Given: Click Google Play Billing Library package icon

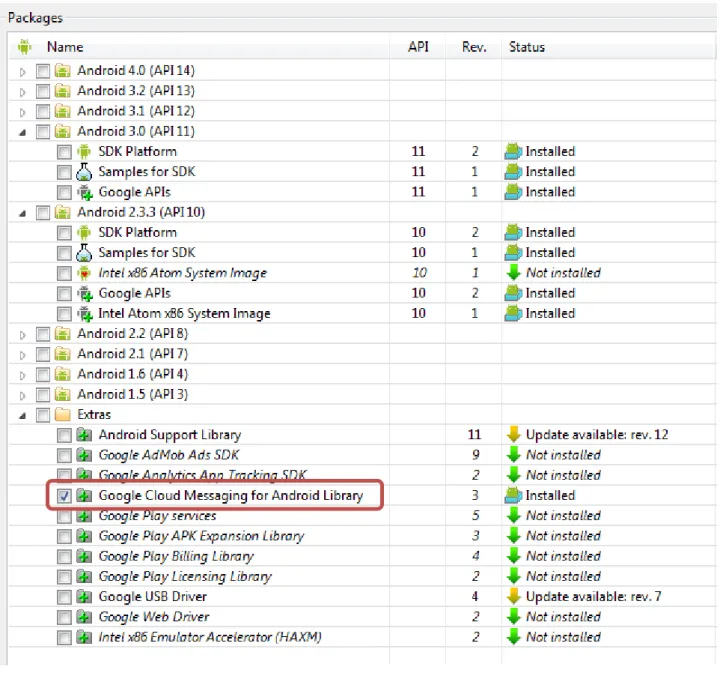Looking at the screenshot, I should coord(84,556).
